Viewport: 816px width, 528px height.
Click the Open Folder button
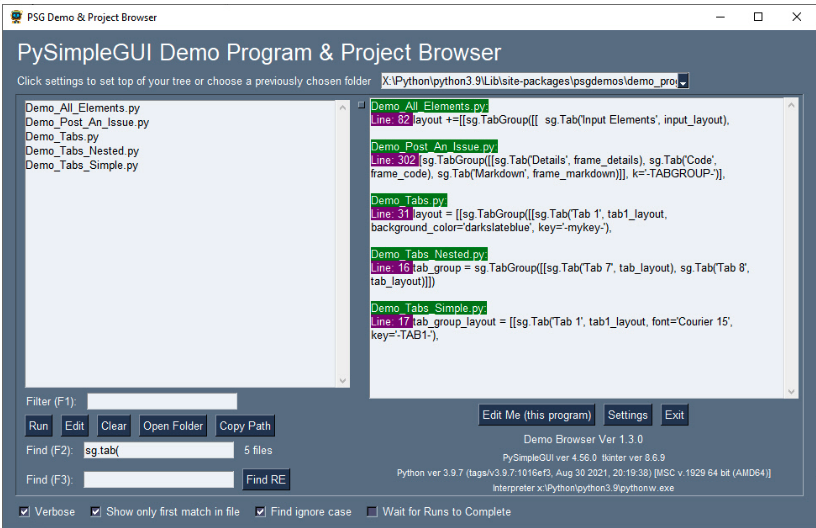(173, 426)
